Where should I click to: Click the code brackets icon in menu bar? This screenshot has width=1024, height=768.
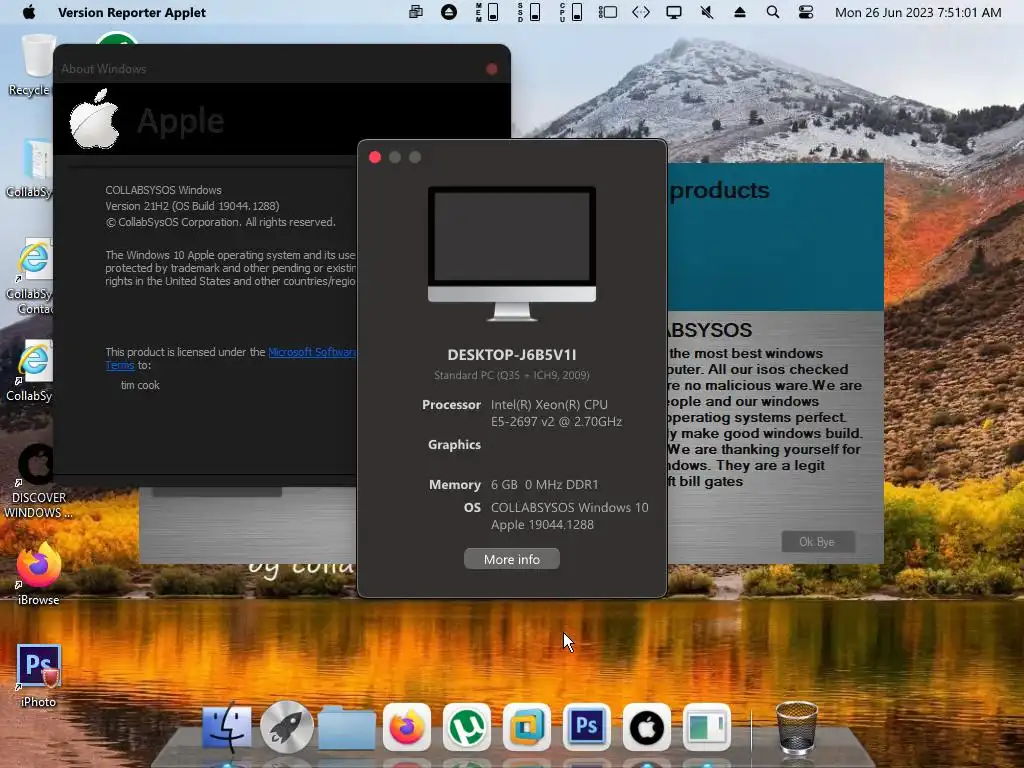click(641, 12)
